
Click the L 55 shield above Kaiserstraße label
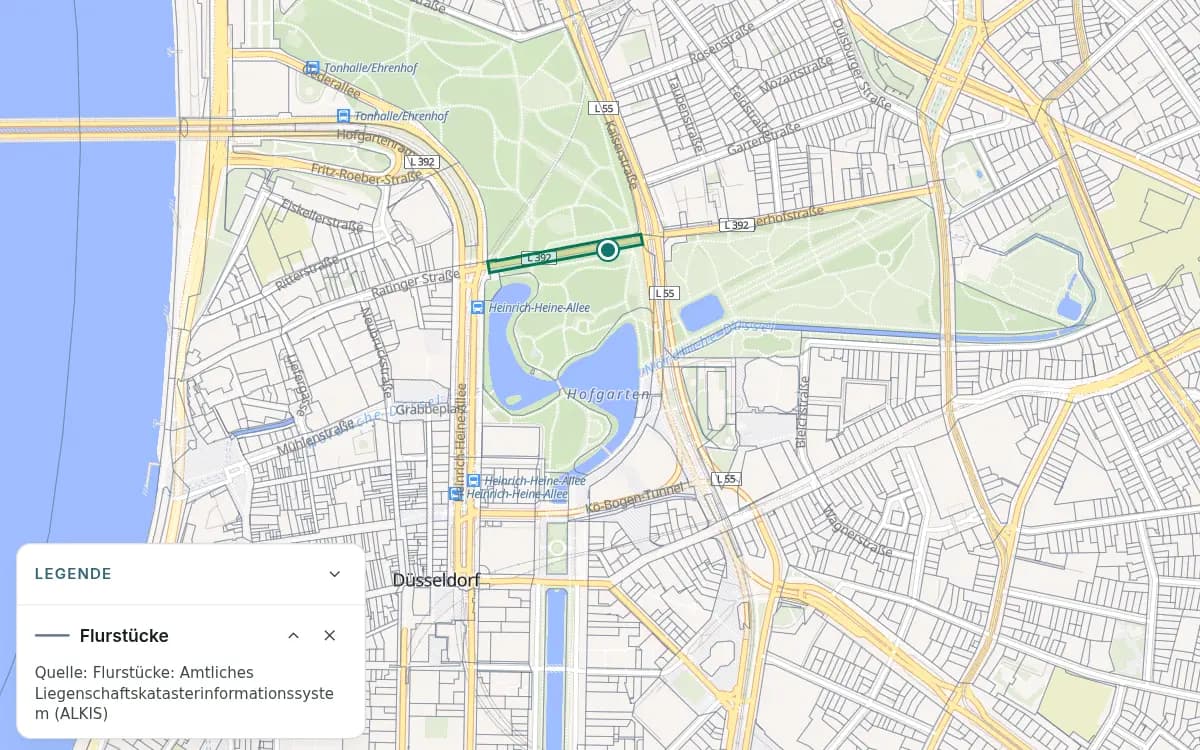point(604,108)
